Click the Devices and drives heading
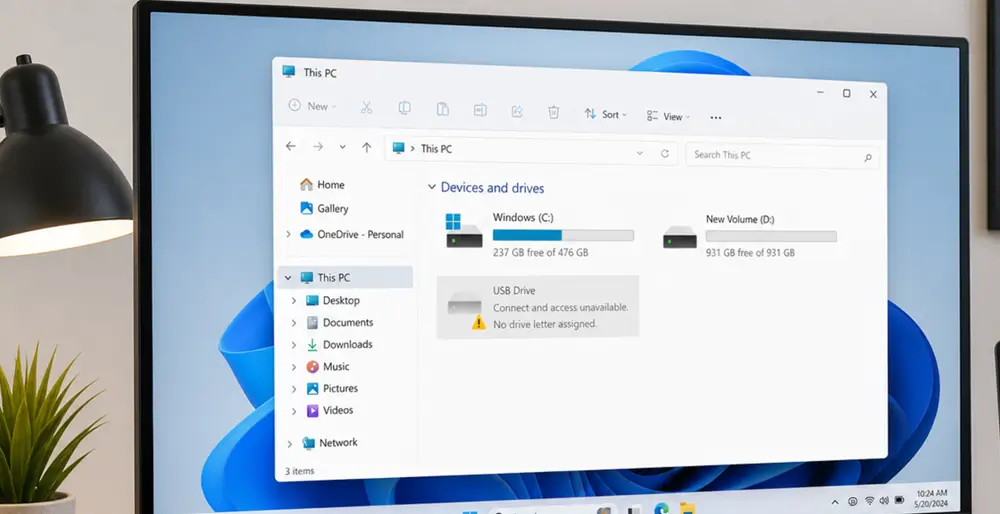Screen dimensions: 1000x514 [x=492, y=187]
